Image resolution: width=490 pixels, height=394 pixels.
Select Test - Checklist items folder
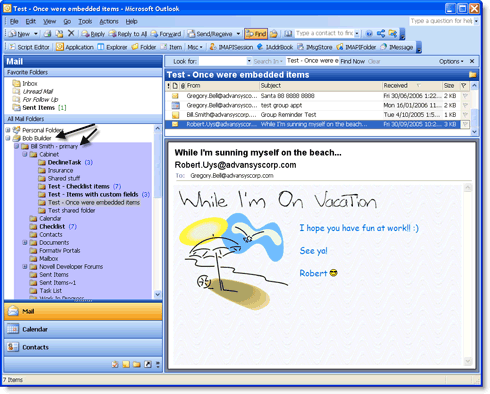[79, 186]
